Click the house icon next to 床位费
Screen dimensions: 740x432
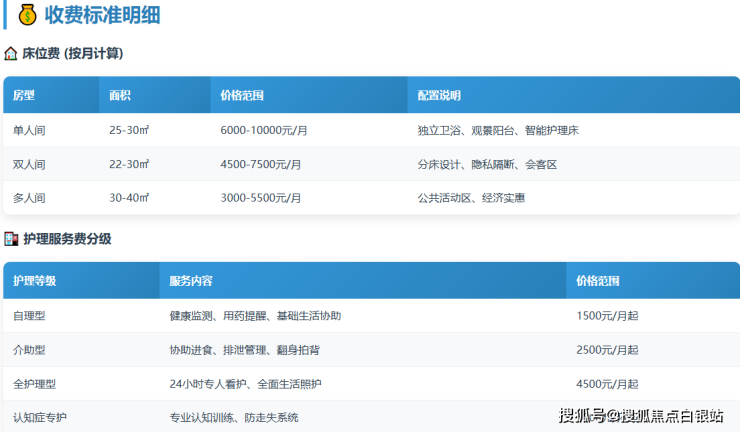coord(11,53)
